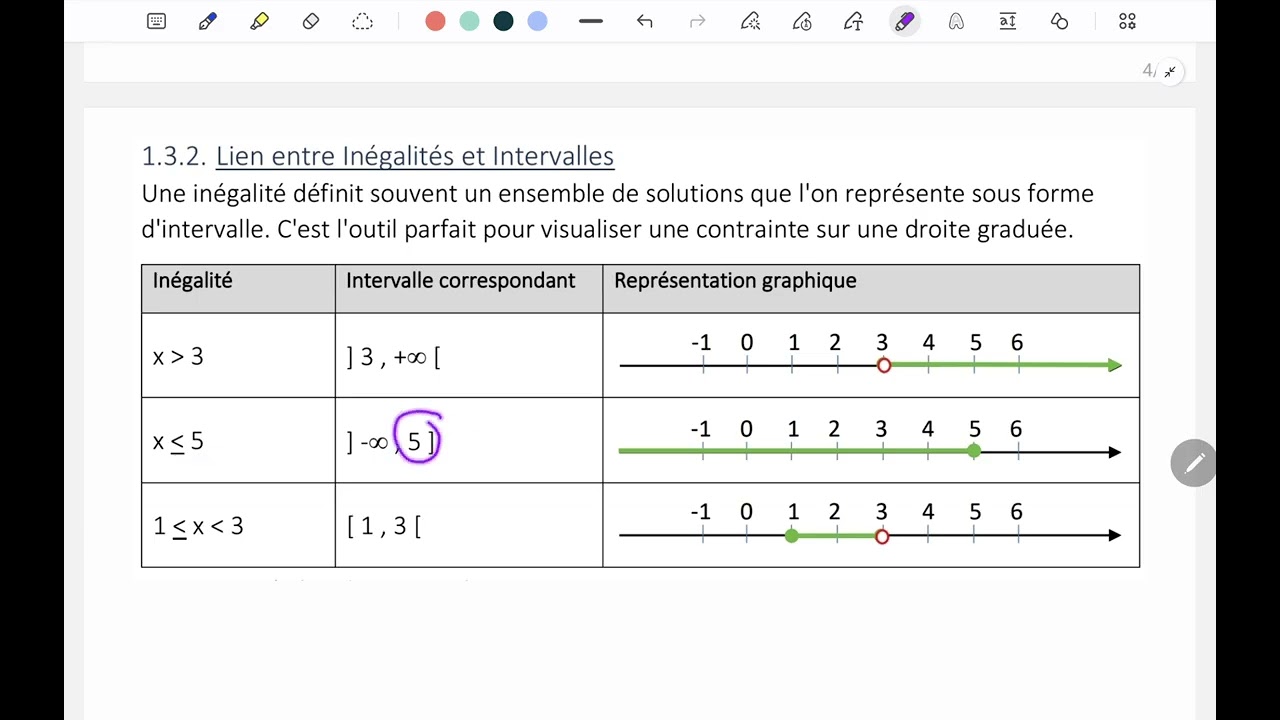Redo the undone action
The width and height of the screenshot is (1280, 720).
pyautogui.click(x=698, y=21)
